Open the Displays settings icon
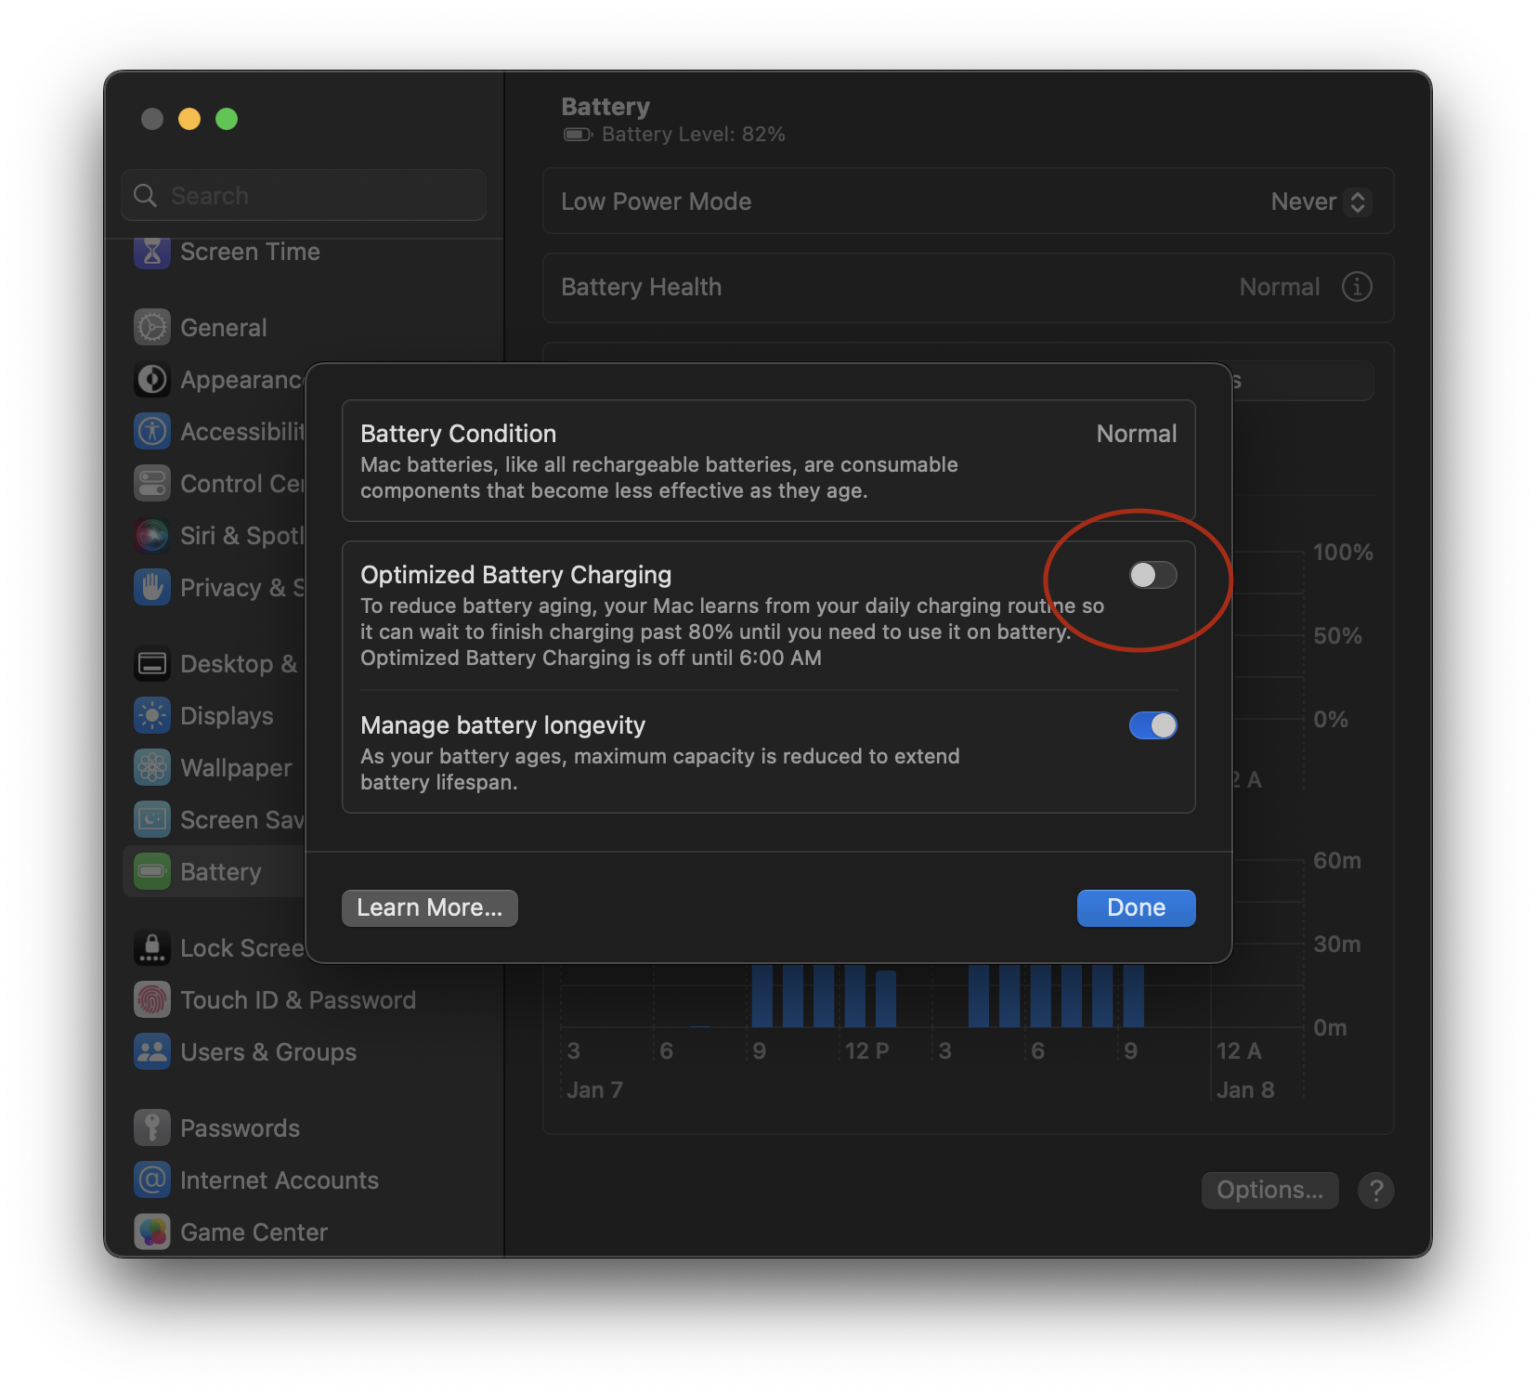 [x=151, y=715]
